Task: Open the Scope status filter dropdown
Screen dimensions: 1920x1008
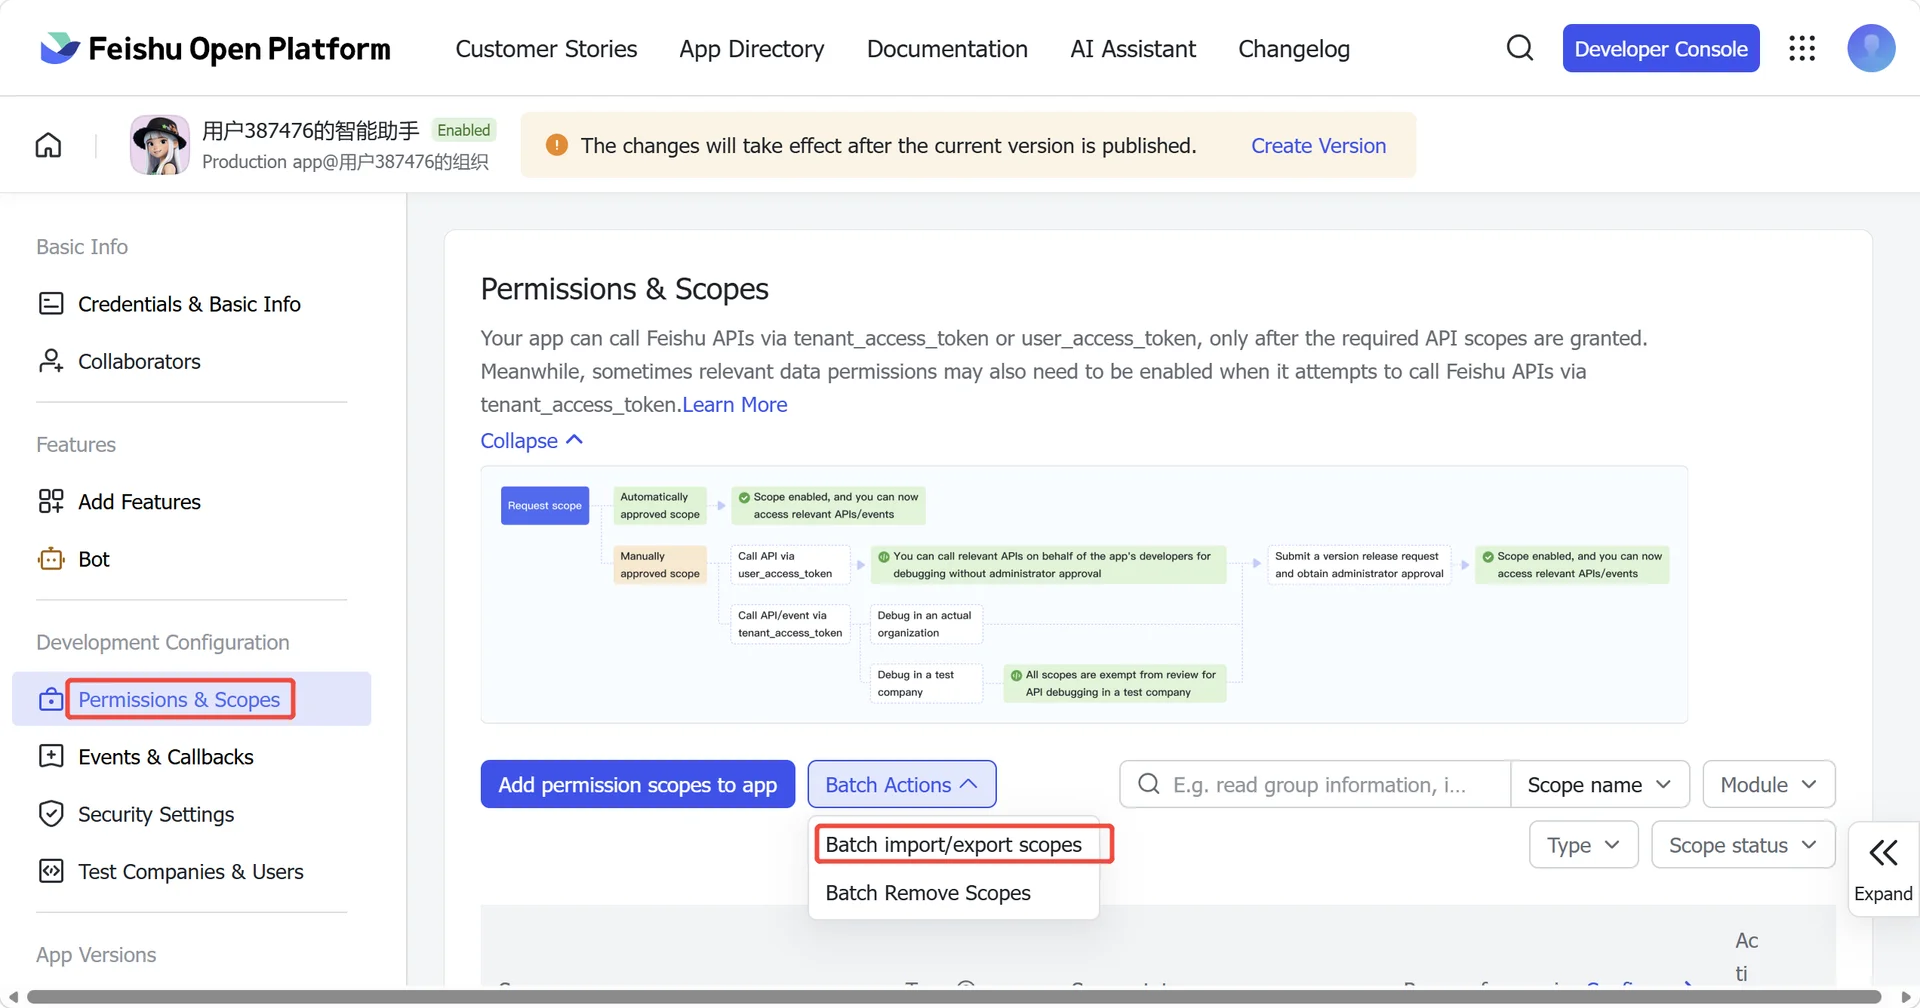Action: pos(1743,845)
